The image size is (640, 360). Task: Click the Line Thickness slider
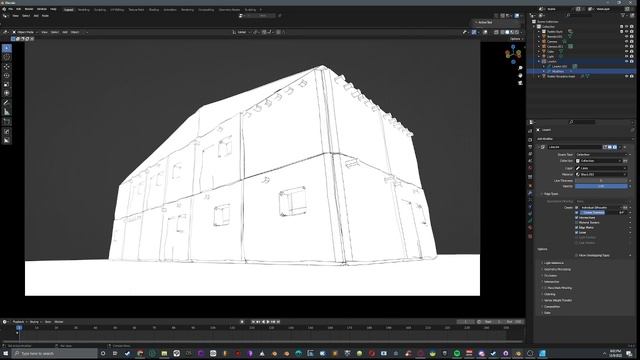(601, 181)
